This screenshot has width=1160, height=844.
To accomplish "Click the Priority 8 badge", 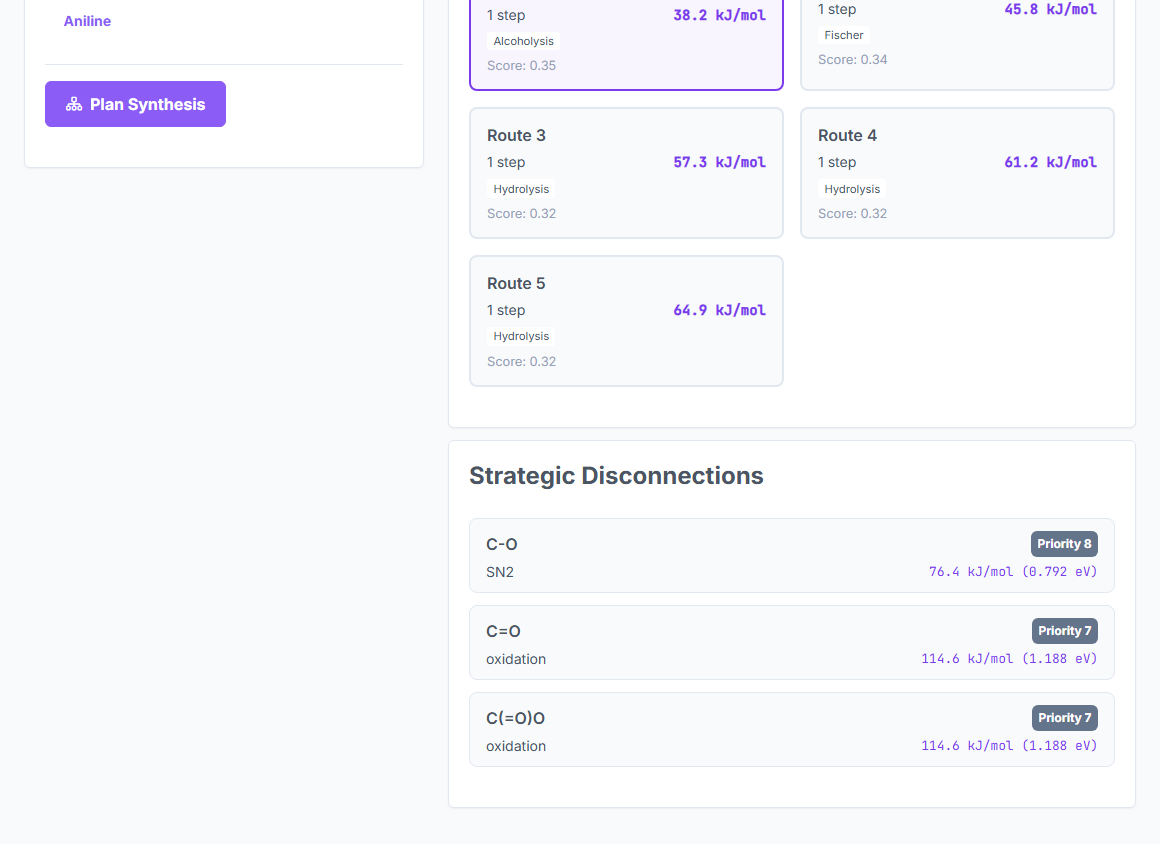I will point(1064,544).
